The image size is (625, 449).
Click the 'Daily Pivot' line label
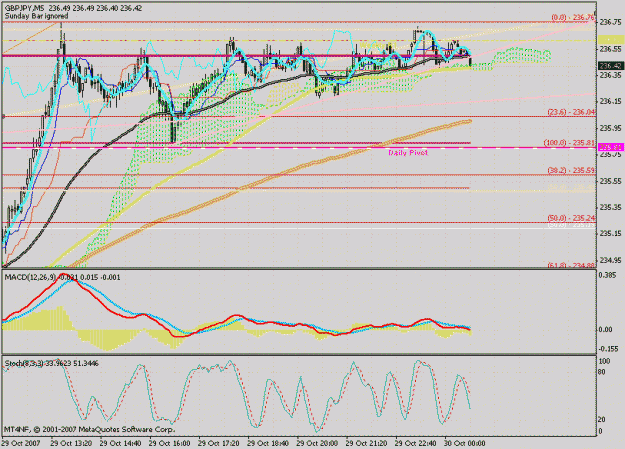coord(408,153)
